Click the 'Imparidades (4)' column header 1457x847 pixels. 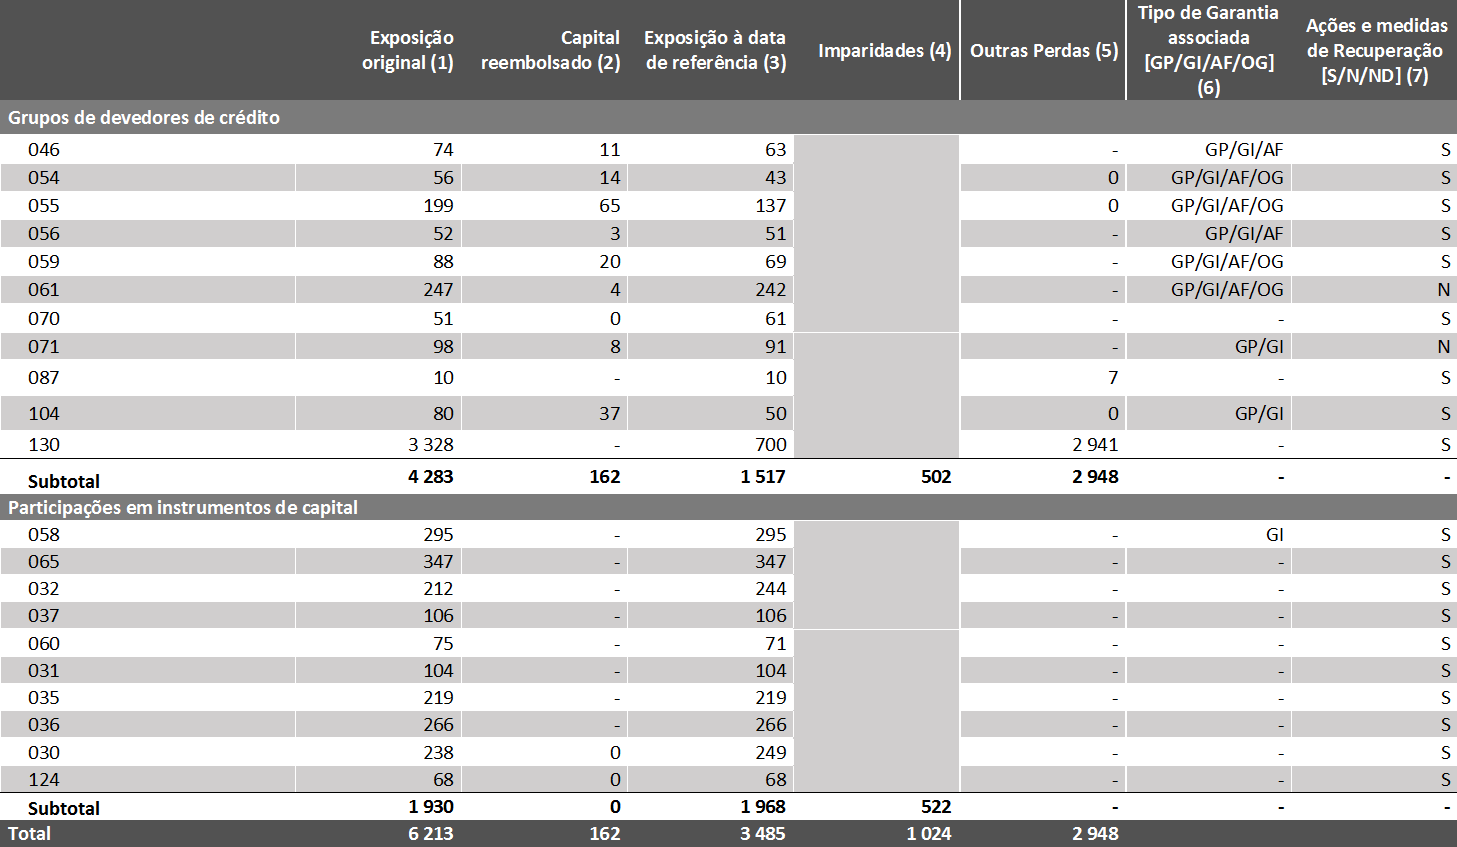[x=884, y=50]
